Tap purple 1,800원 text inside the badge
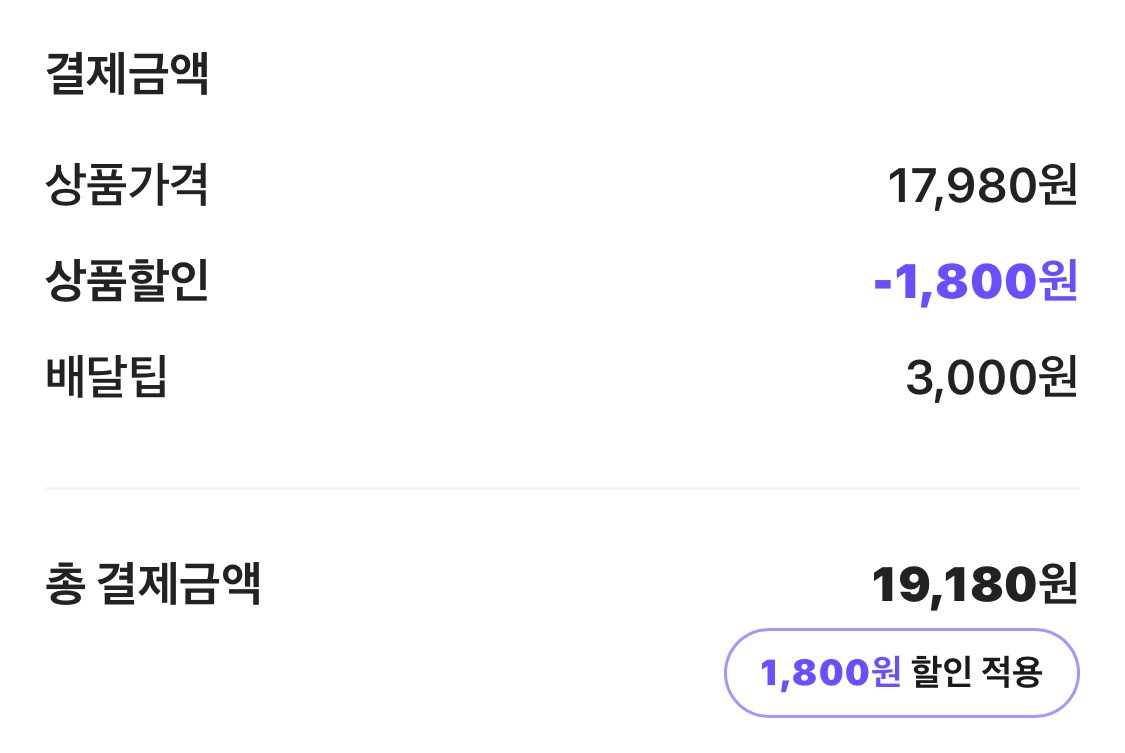The image size is (1125, 753). click(x=830, y=673)
